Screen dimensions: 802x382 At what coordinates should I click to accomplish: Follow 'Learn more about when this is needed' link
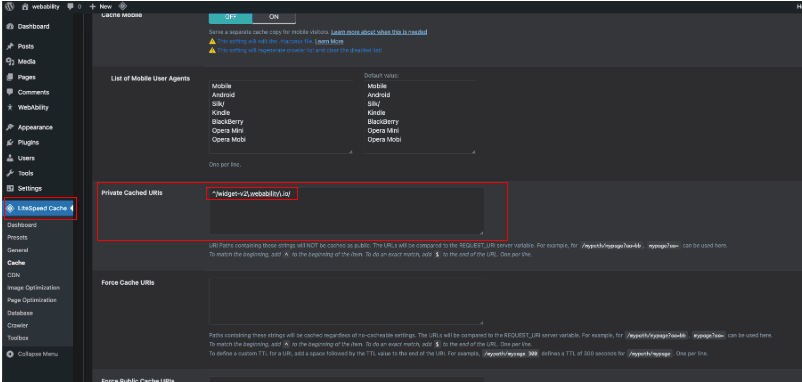click(x=379, y=32)
